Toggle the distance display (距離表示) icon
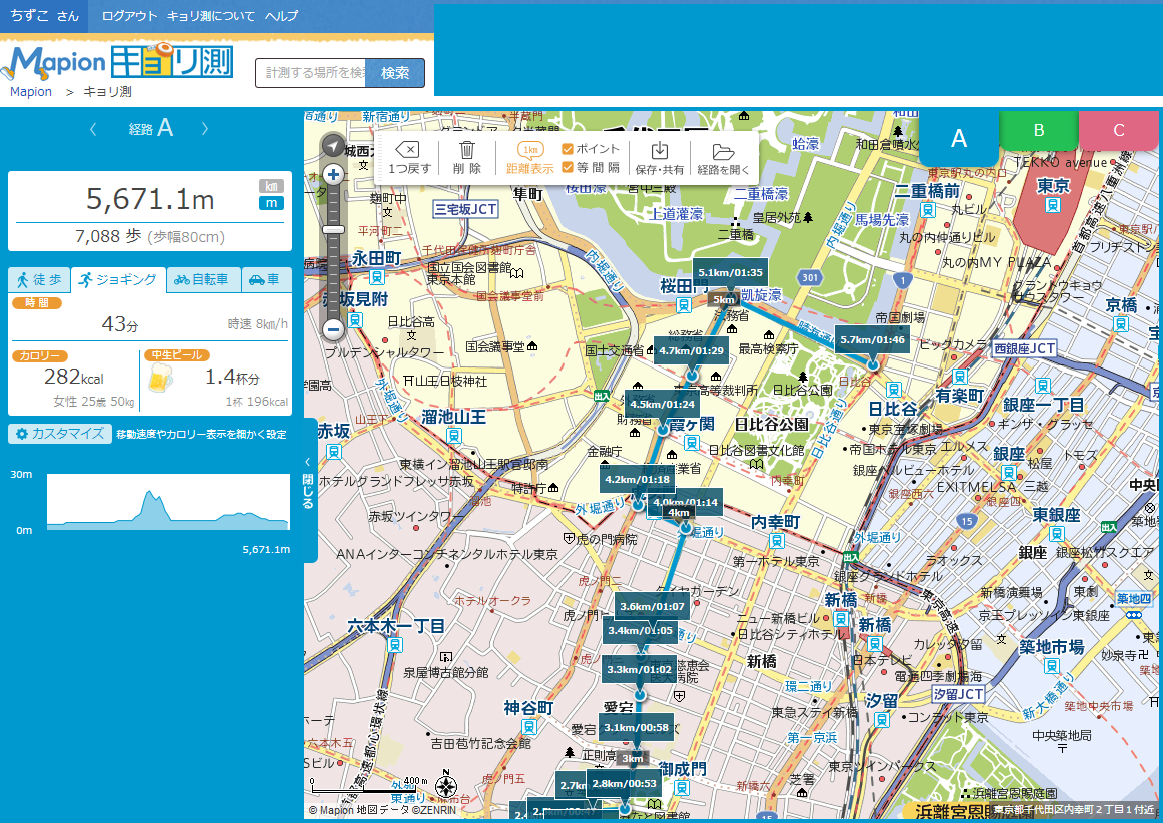 530,150
